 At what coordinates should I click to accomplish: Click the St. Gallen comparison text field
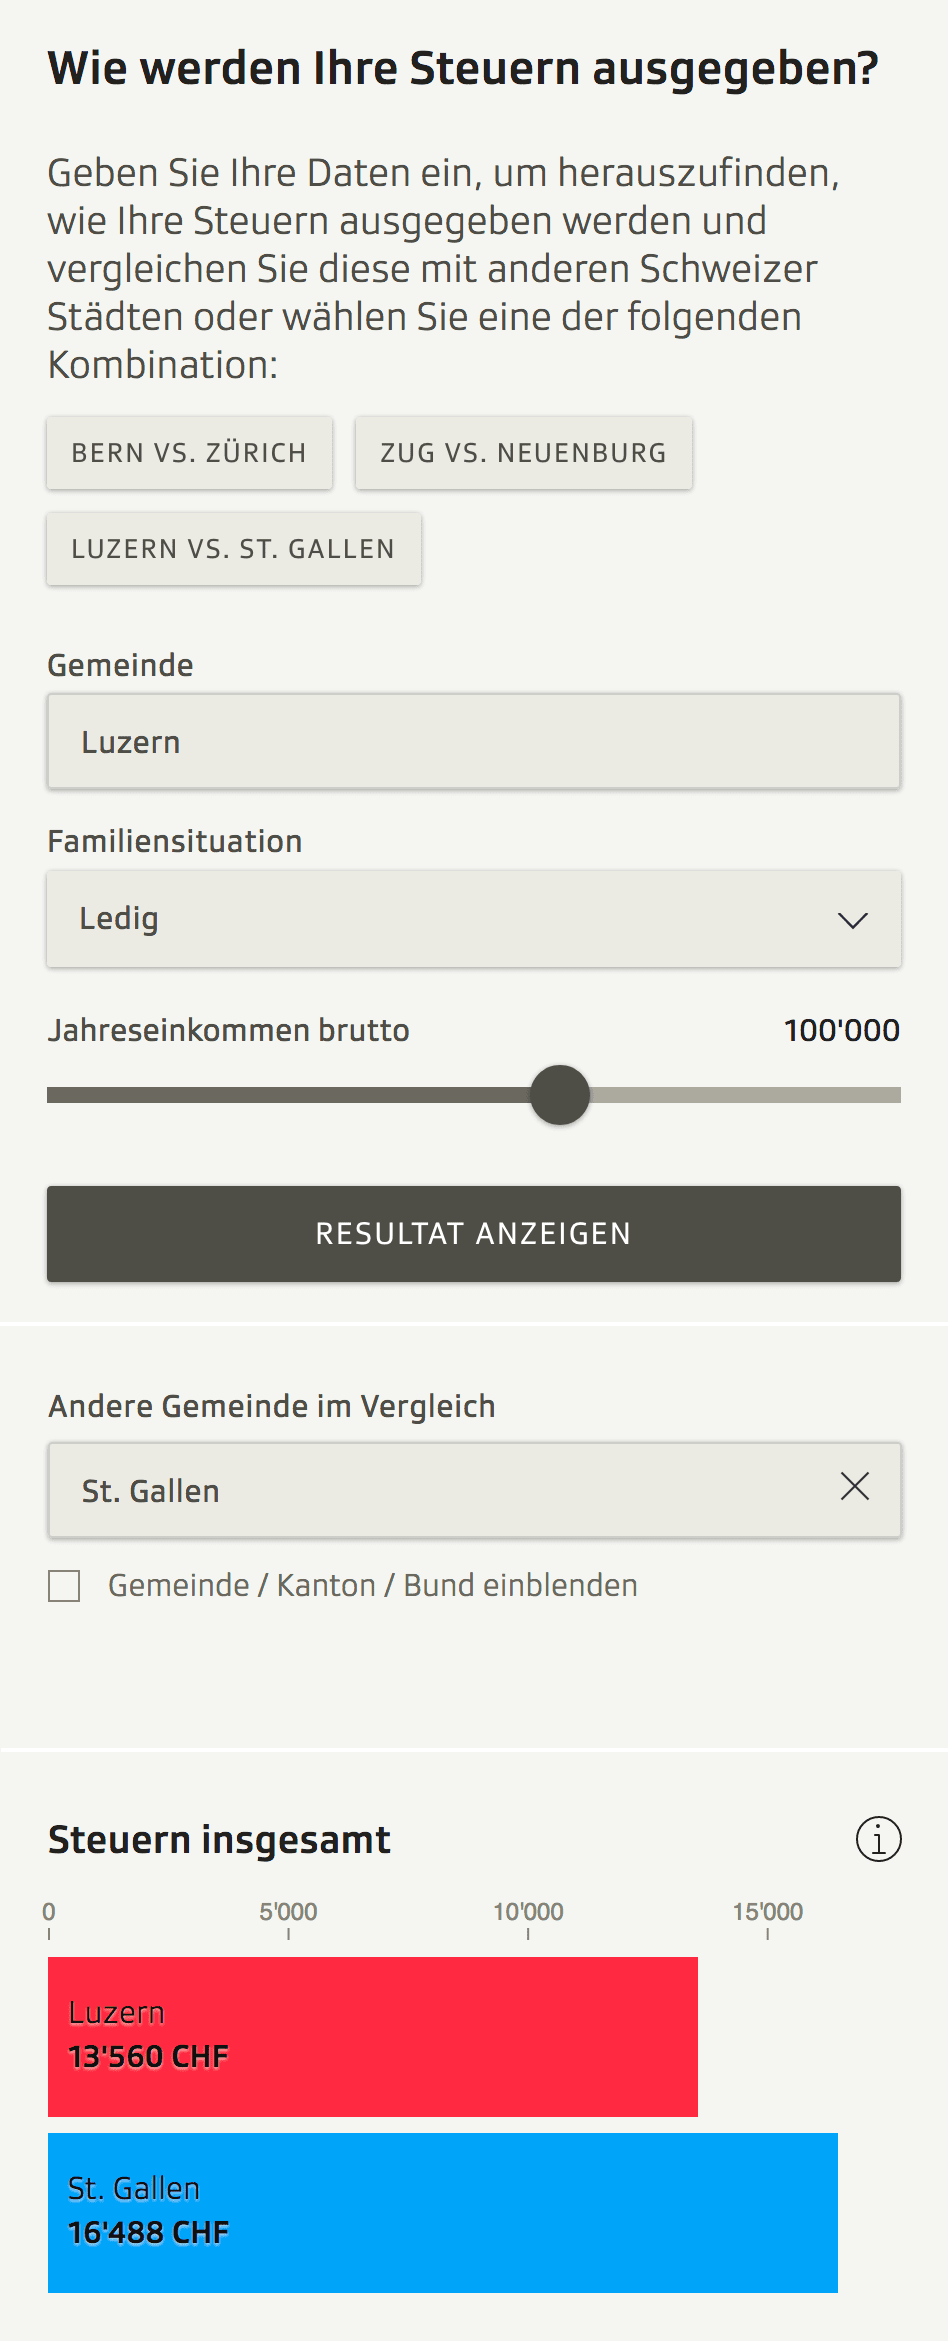click(x=440, y=1490)
